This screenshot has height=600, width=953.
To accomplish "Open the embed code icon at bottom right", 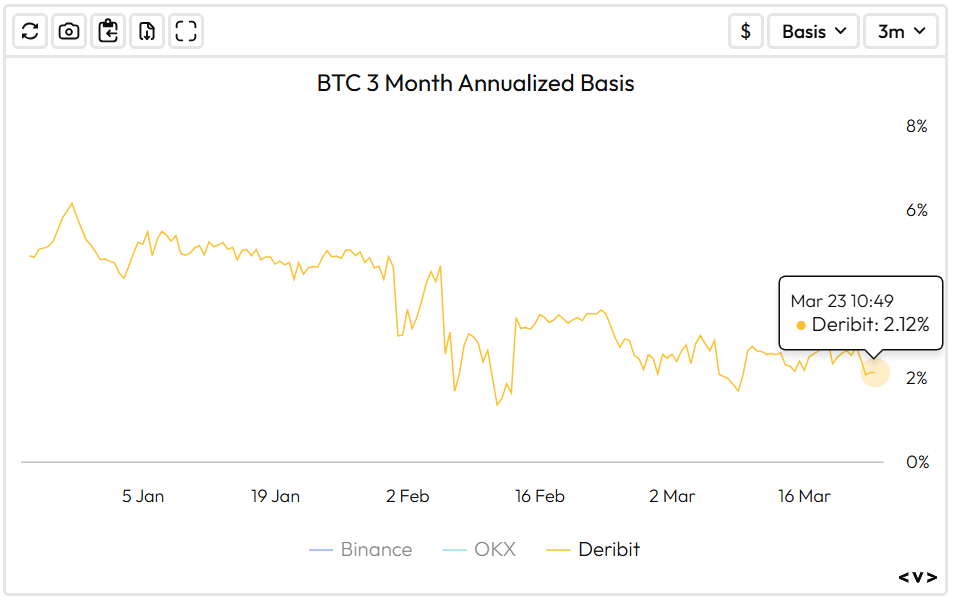I will point(917,577).
